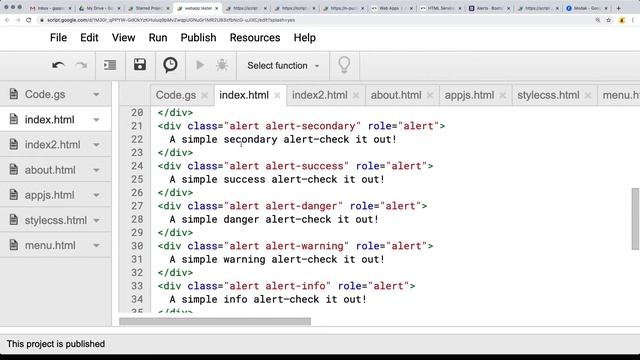640x360 pixels.
Task: Close the about.html editor tab
Action: pos(430,96)
